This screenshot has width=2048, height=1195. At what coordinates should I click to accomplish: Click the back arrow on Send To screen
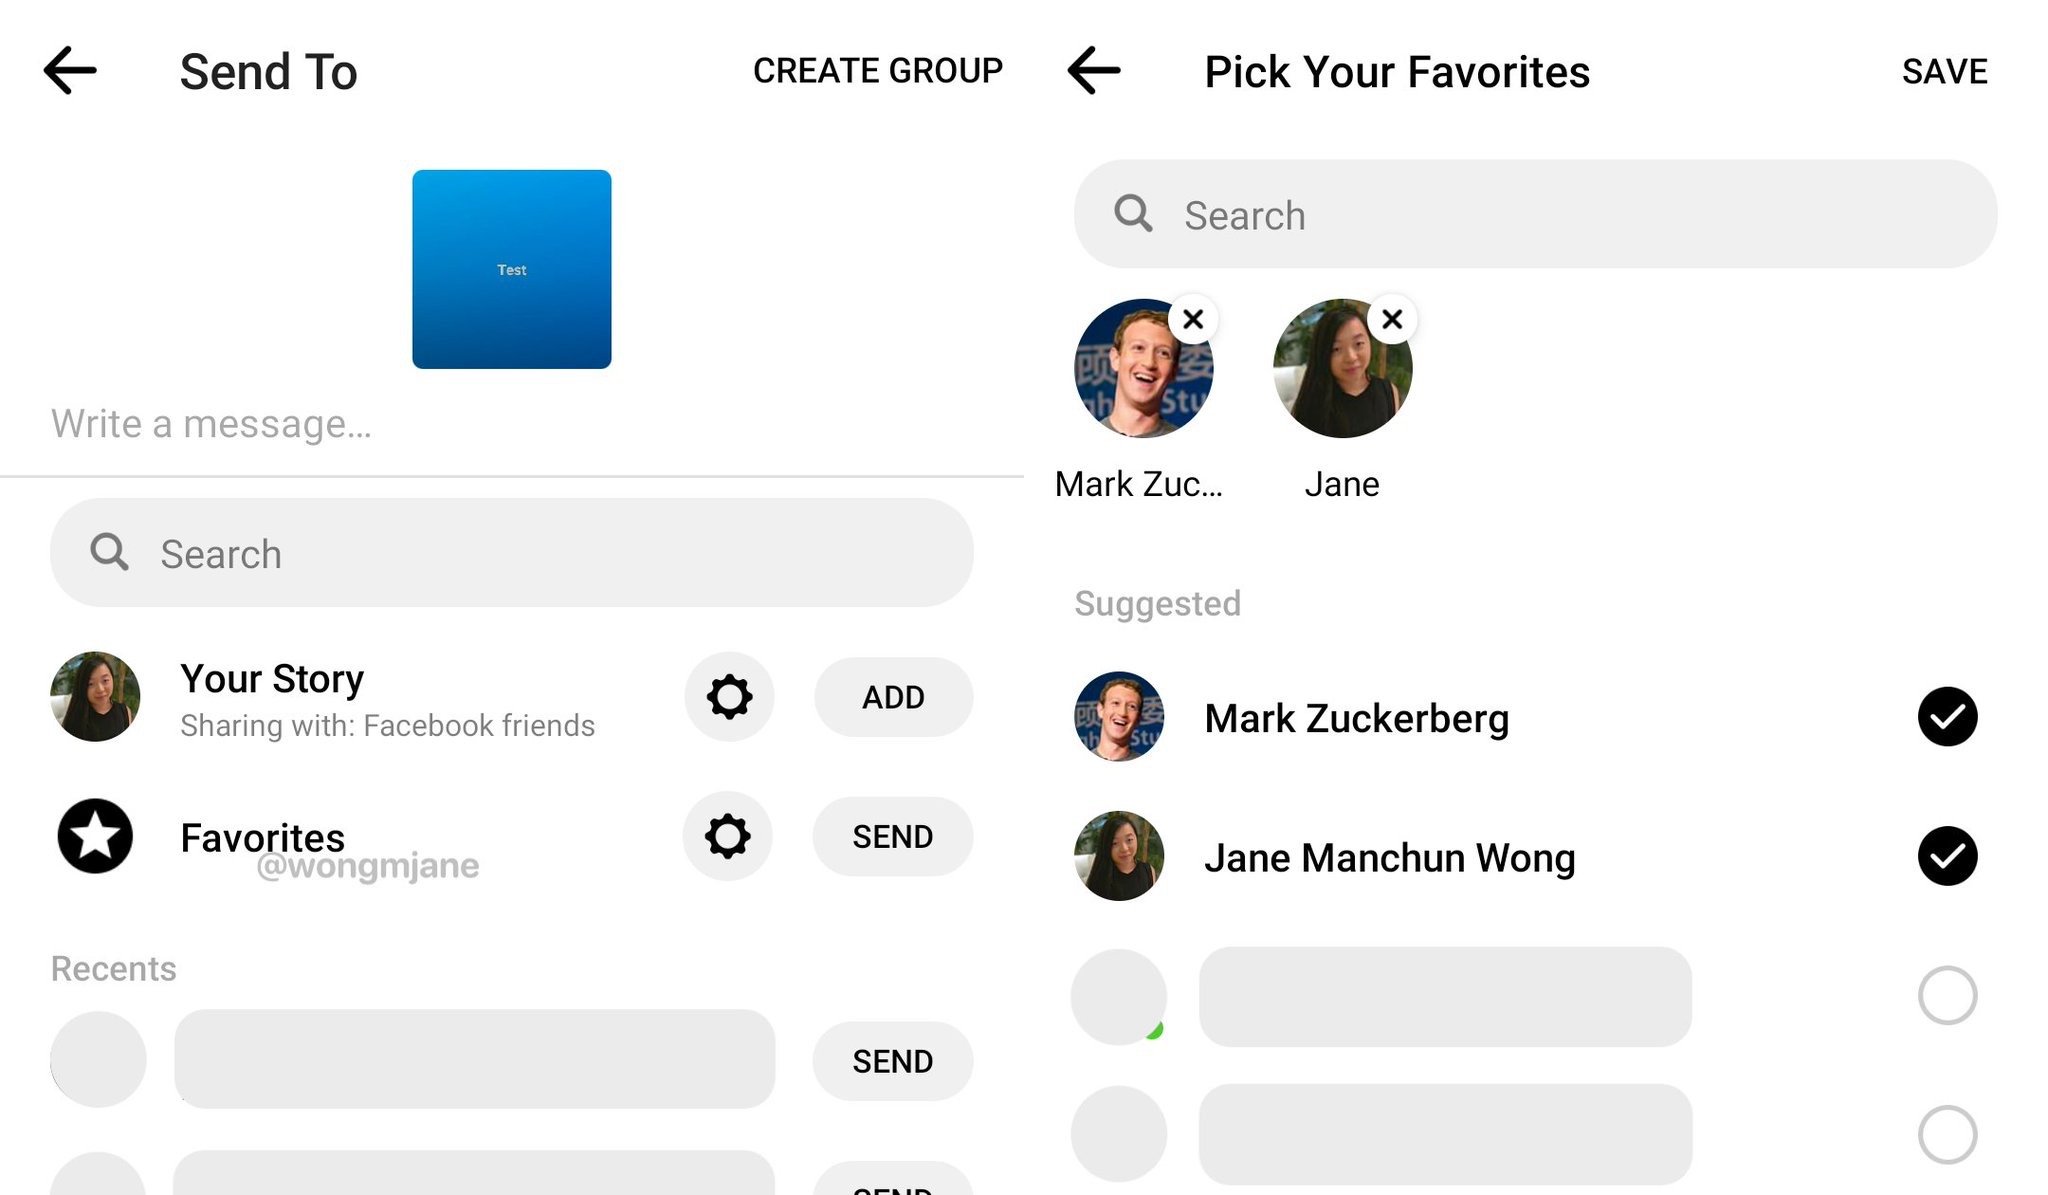click(x=68, y=70)
